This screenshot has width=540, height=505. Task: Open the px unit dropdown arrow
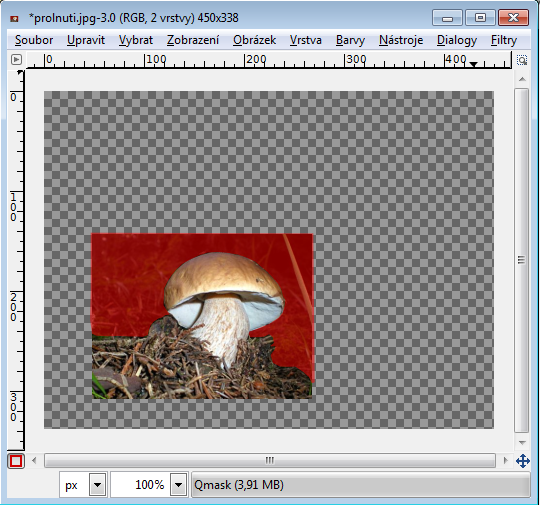coord(97,485)
